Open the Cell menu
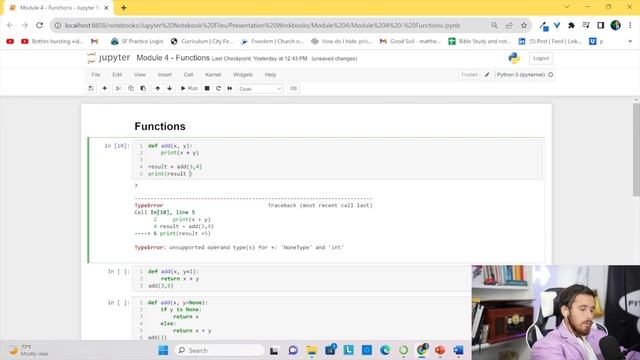This screenshot has width=640, height=360. (x=188, y=75)
